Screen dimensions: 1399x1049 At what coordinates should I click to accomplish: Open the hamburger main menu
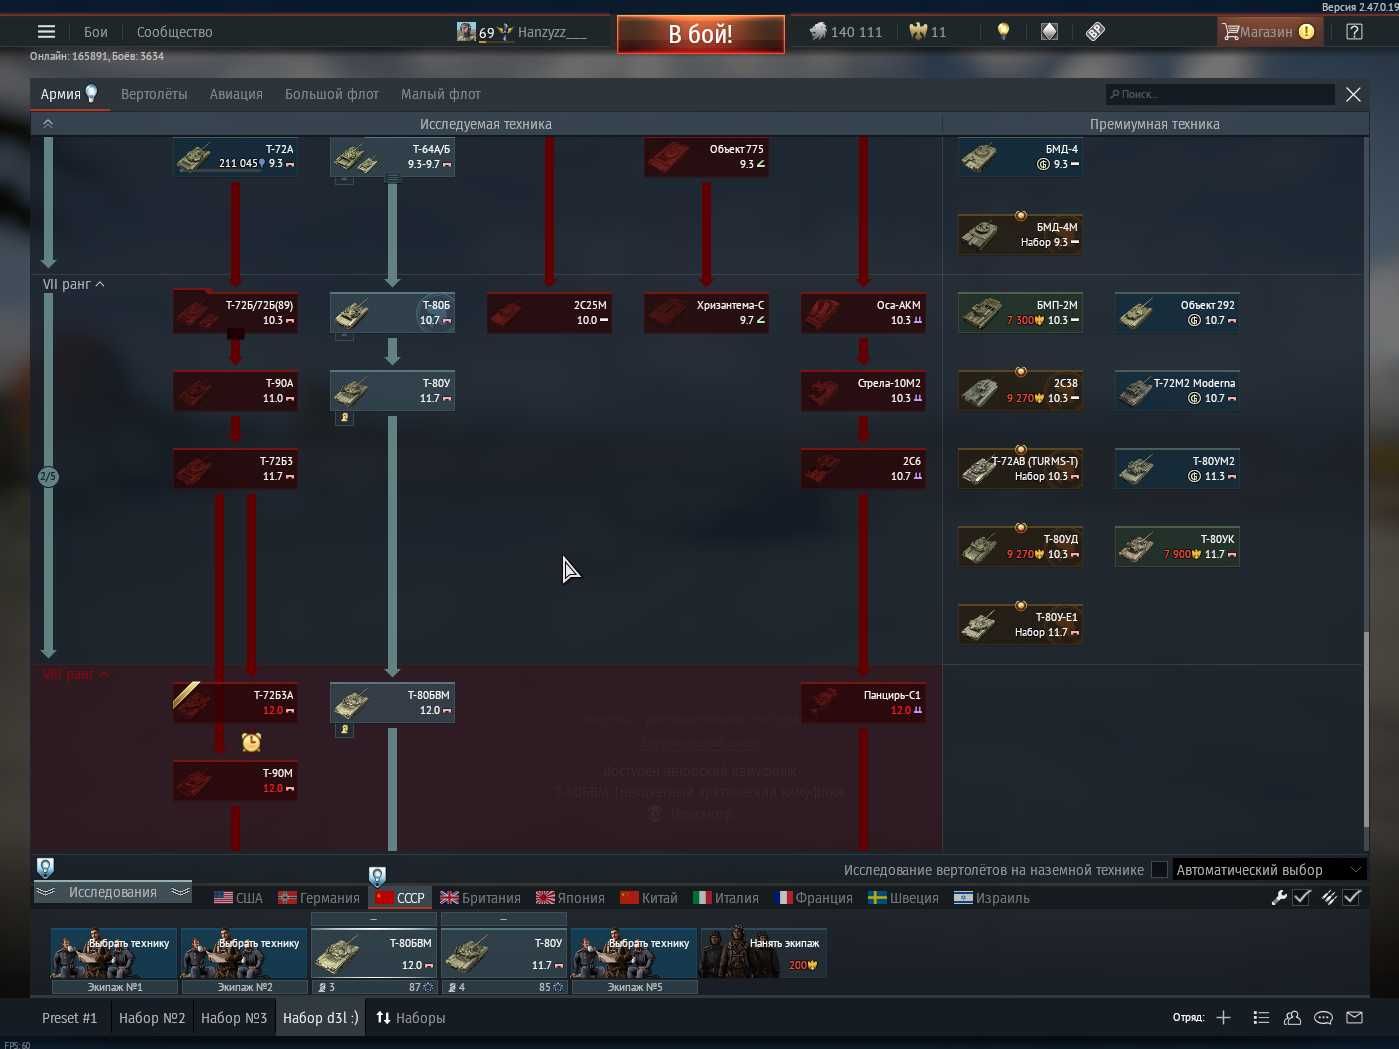[46, 32]
